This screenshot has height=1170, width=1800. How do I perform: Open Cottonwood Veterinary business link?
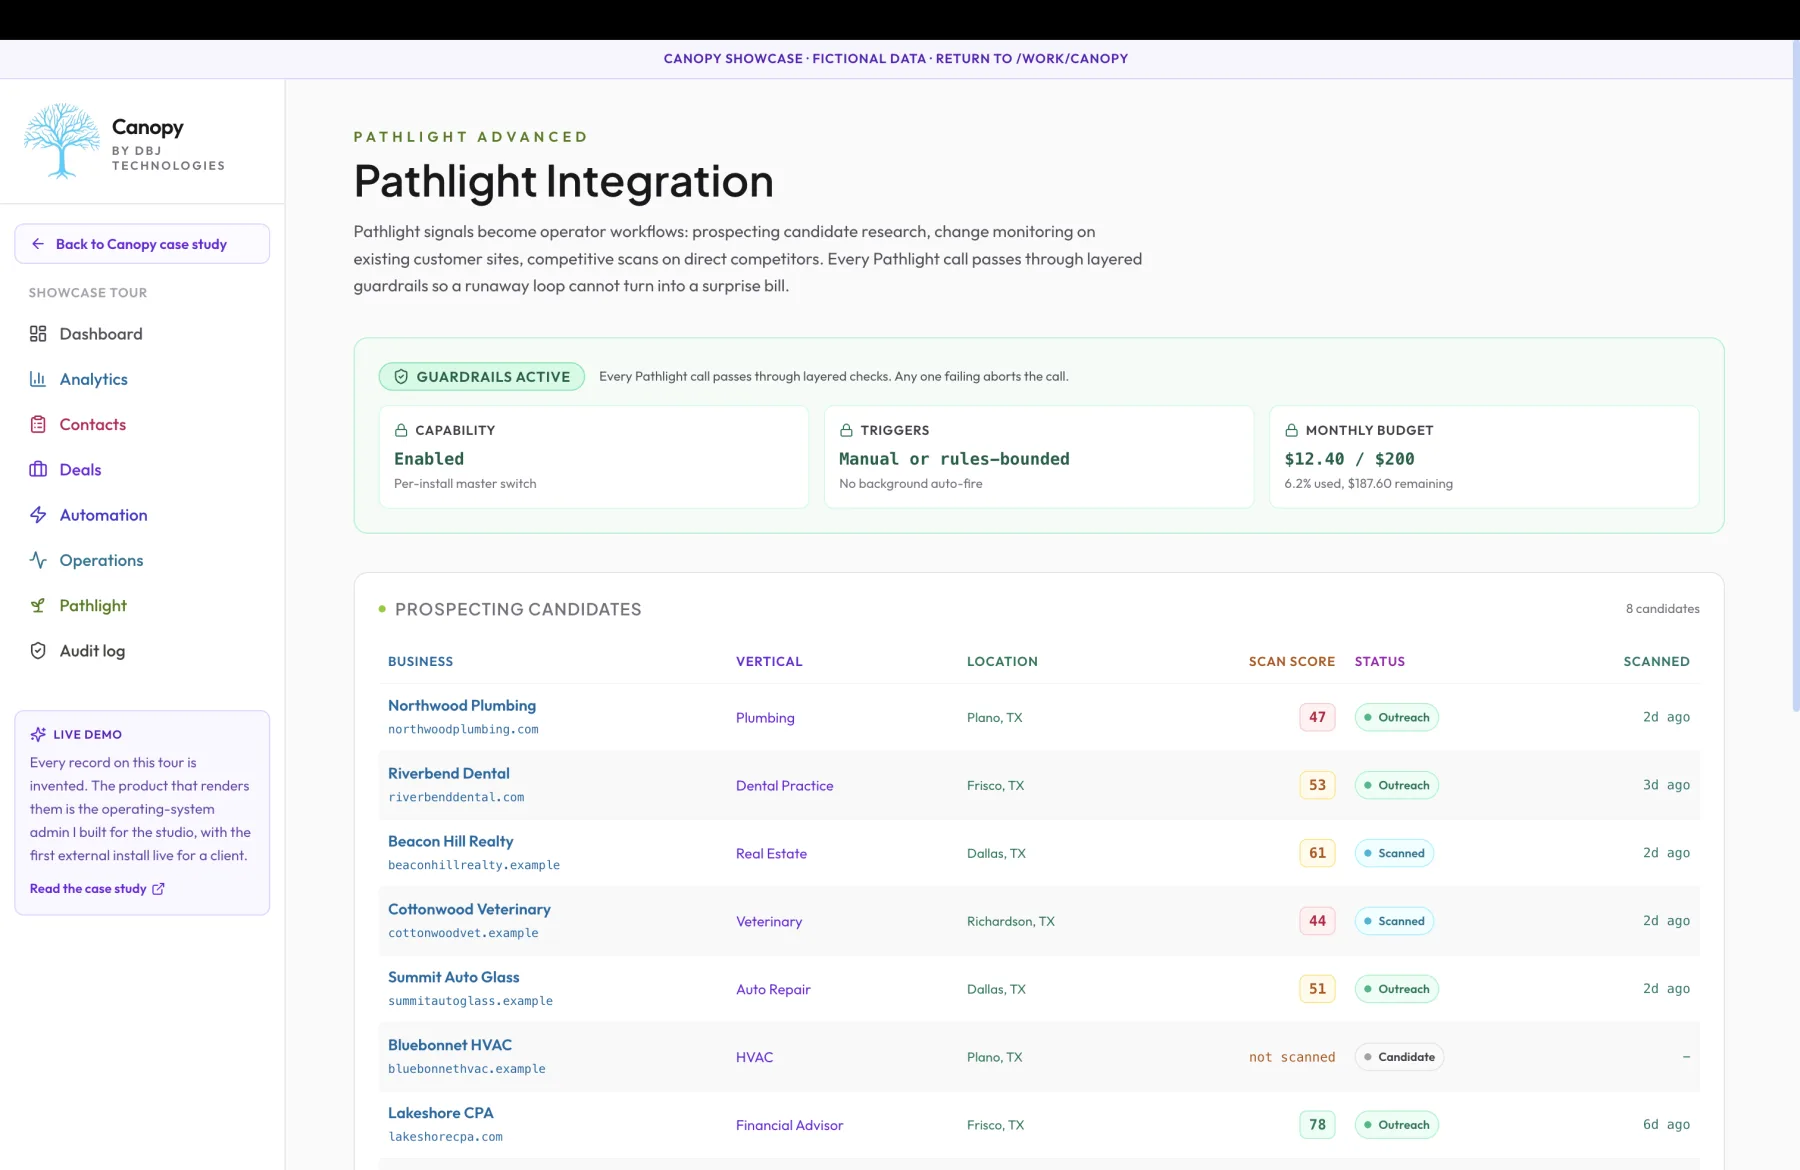tap(469, 910)
